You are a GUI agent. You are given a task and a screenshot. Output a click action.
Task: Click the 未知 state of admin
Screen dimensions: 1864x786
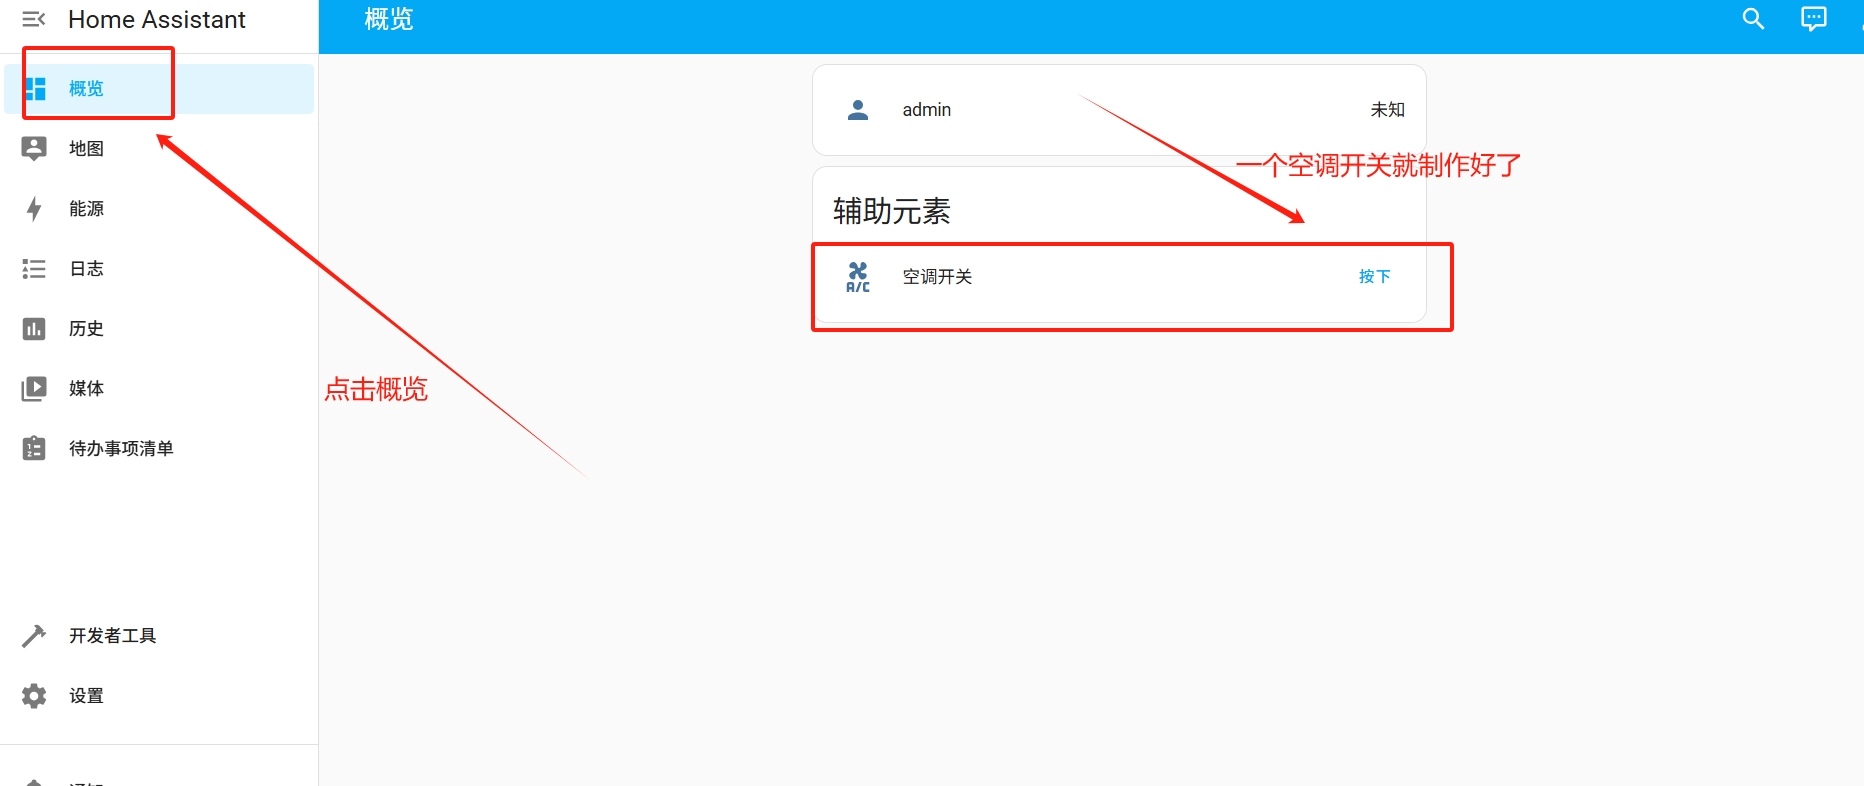1387,110
